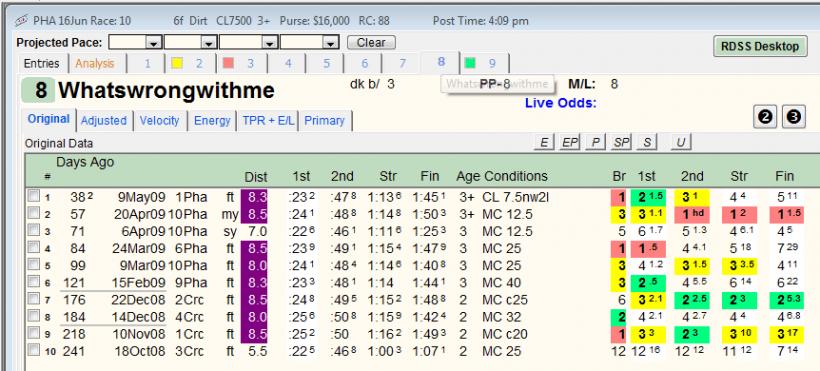The width and height of the screenshot is (820, 371).
Task: Toggle checkbox for row 10 (18Oct08)
Action: pos(33,350)
